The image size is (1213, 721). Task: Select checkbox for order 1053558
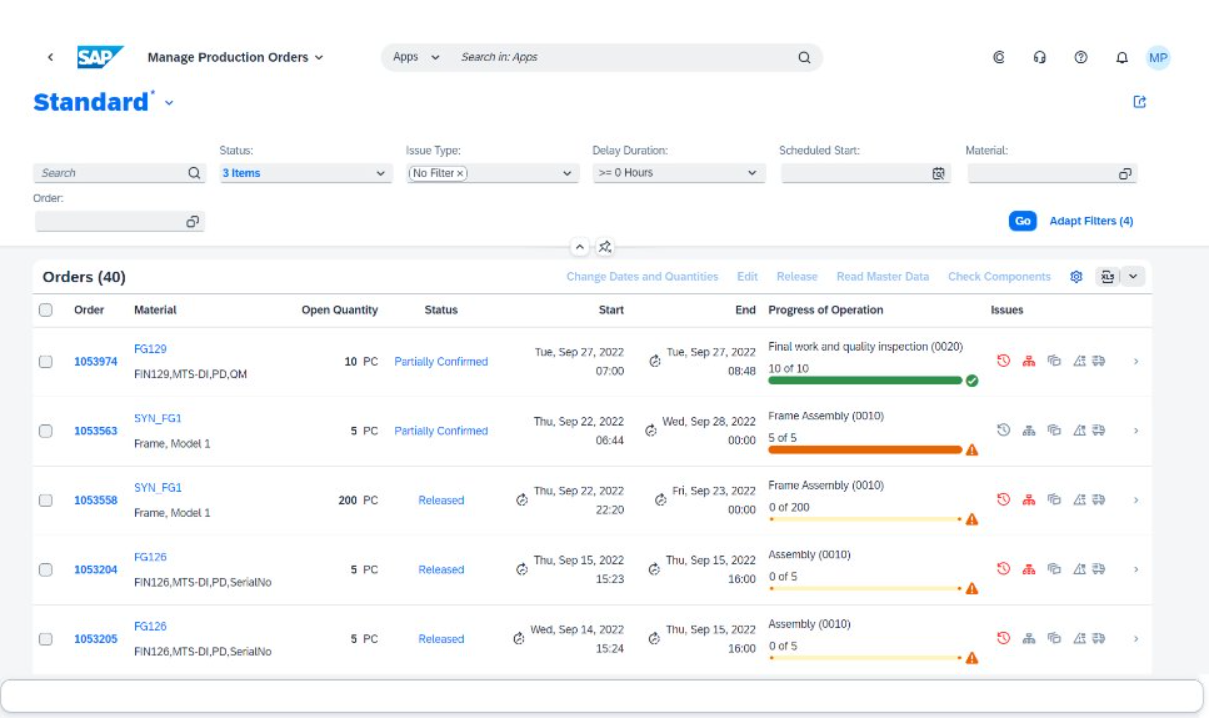[x=46, y=500]
